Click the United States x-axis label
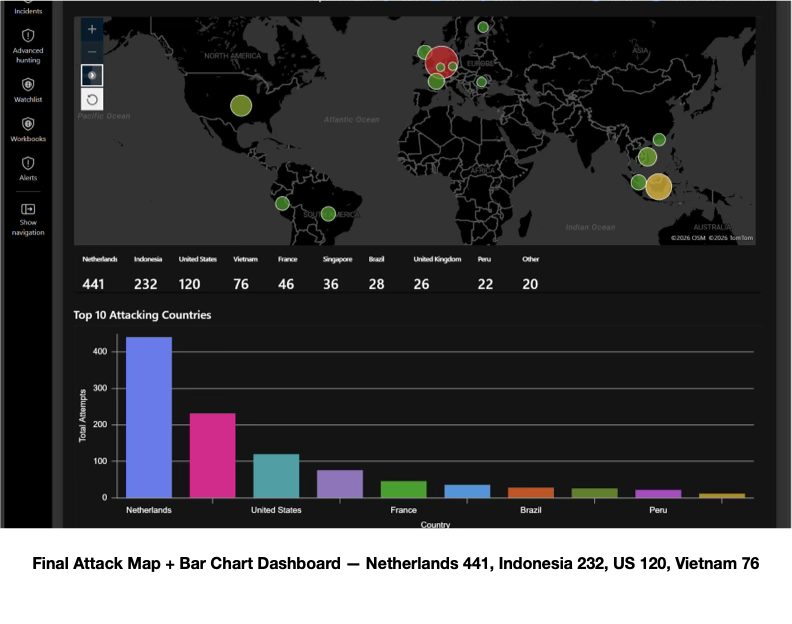This screenshot has width=792, height=624. coord(276,510)
